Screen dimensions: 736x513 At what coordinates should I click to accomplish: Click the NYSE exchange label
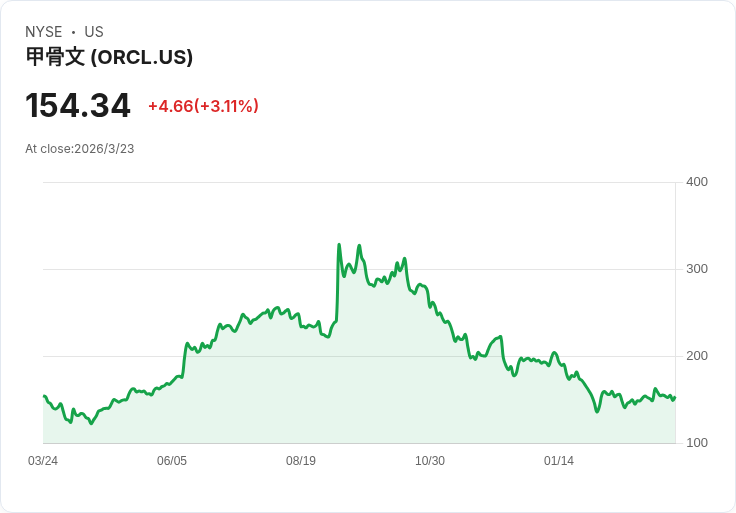tap(44, 32)
